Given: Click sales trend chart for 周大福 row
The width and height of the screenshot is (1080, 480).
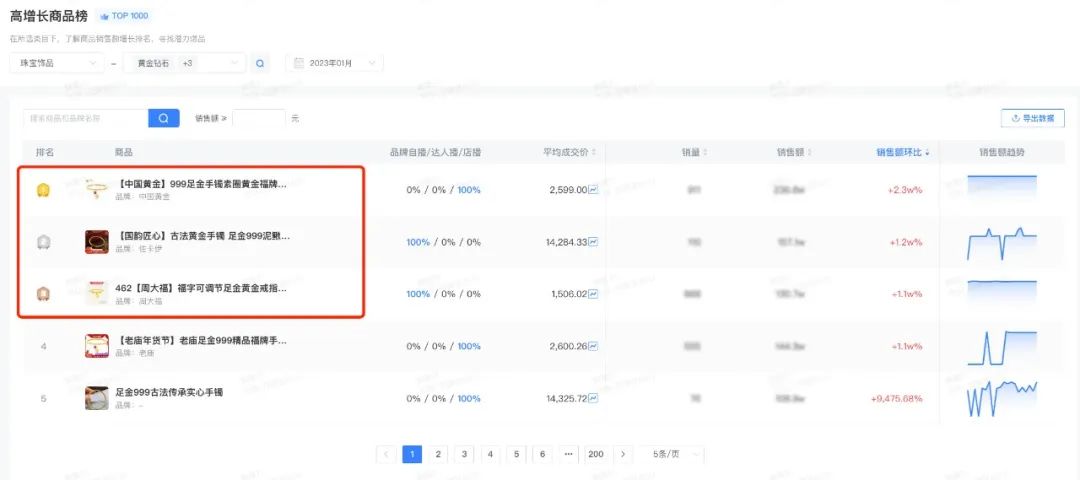Looking at the screenshot, I should (1001, 292).
